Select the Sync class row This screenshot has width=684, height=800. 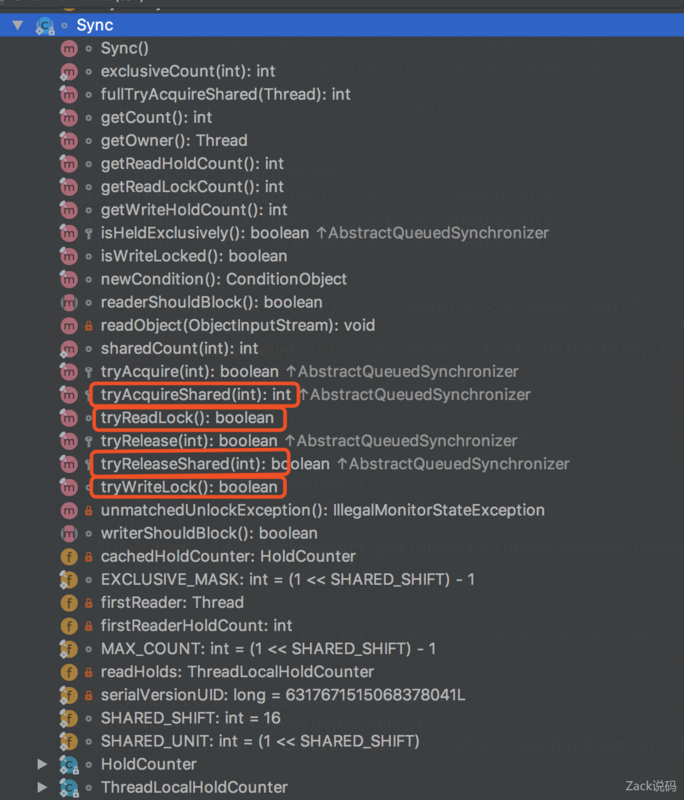342,25
